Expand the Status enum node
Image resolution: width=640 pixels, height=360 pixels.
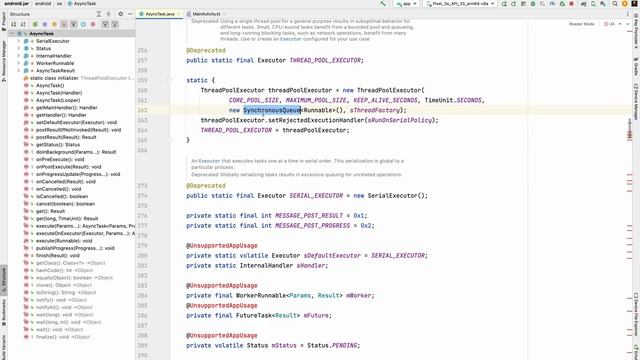point(18,48)
